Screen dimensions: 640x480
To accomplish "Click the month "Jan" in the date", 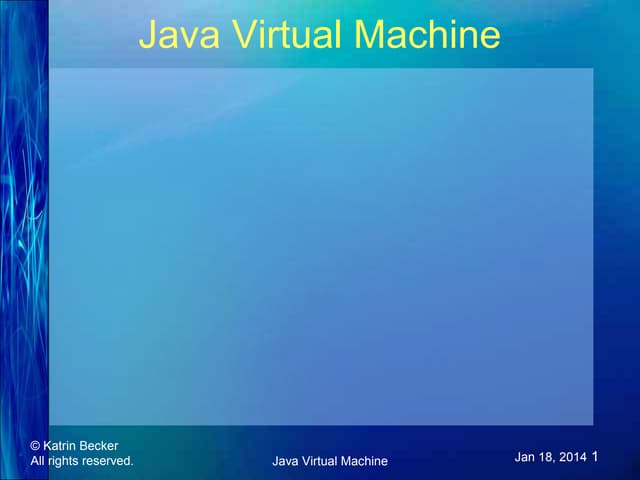I will [526, 457].
